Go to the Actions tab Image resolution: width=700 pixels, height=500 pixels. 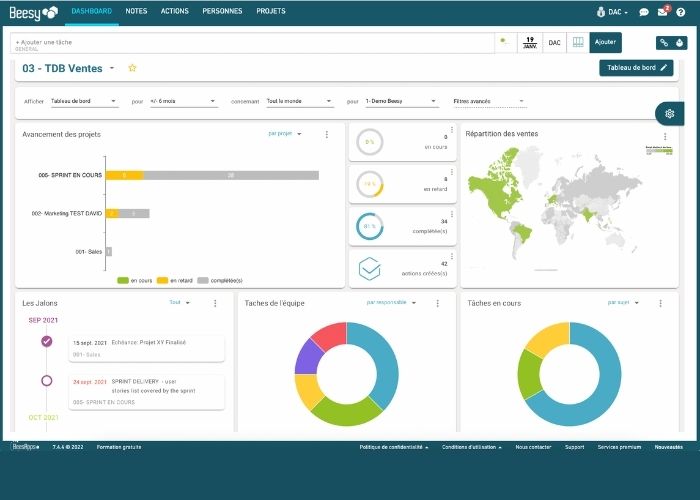(175, 11)
